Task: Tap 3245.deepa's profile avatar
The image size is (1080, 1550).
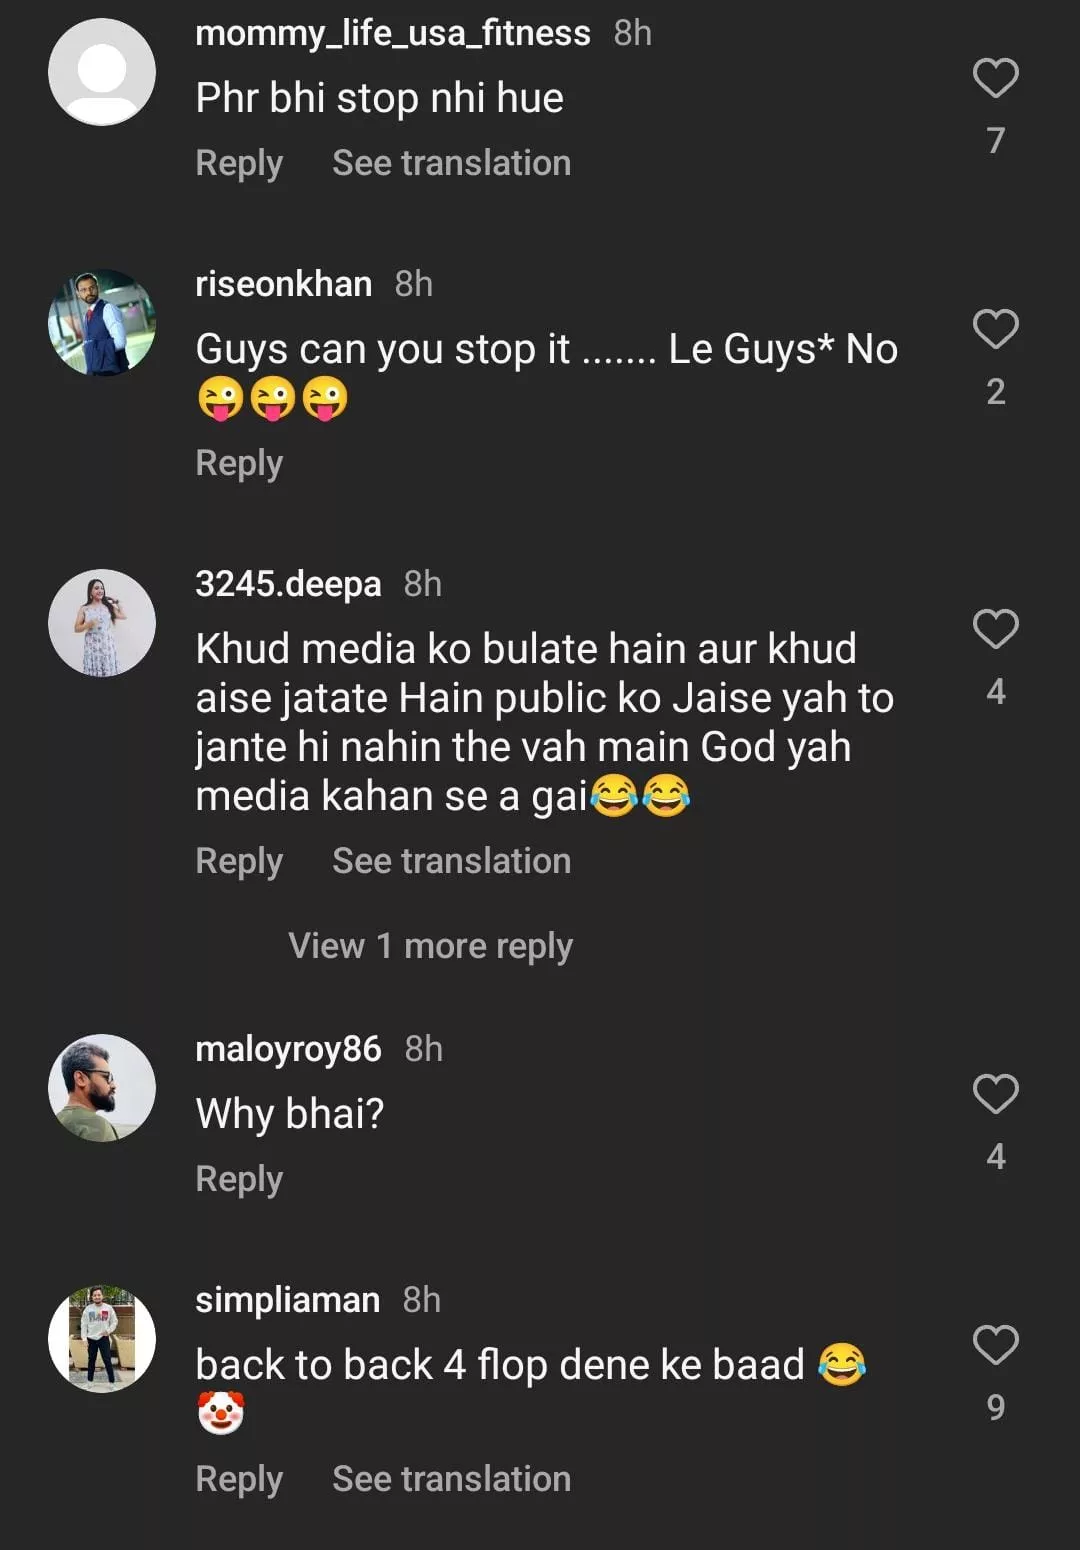Action: tap(102, 623)
